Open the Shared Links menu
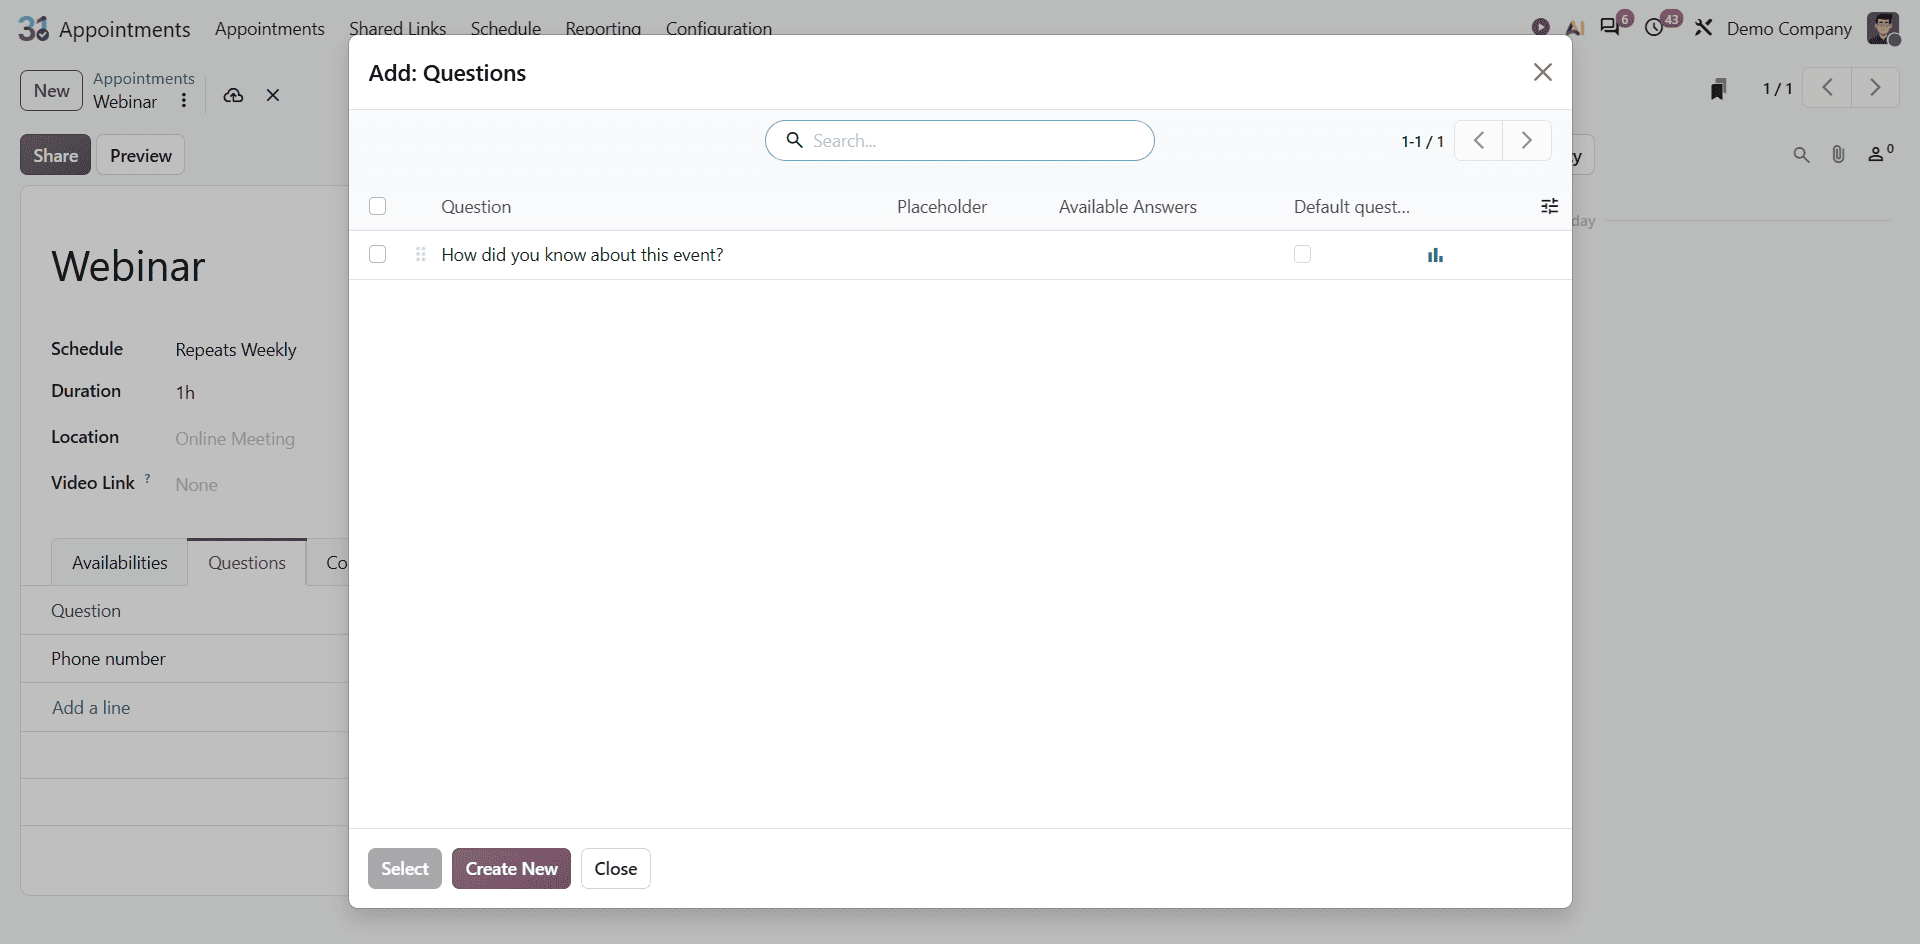The height and width of the screenshot is (944, 1920). (x=397, y=28)
